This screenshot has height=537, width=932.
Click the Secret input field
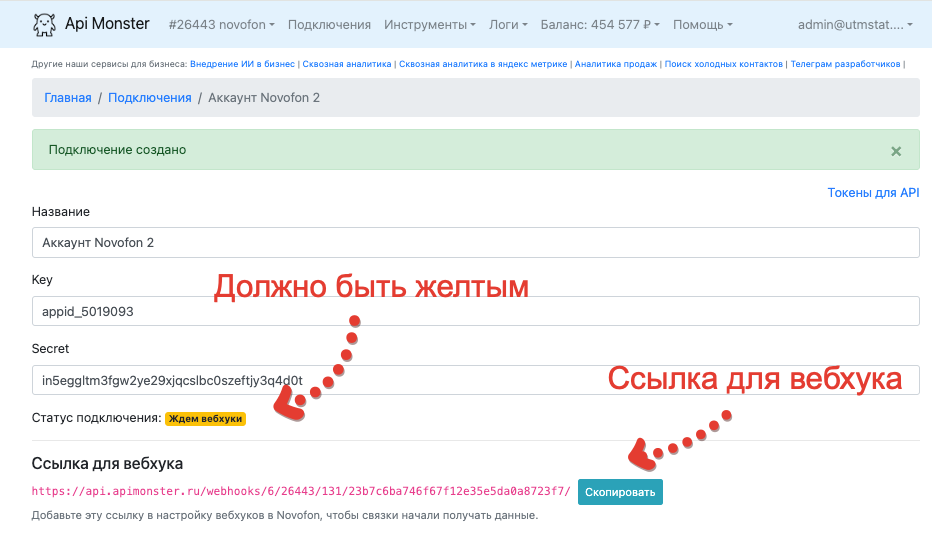[x=476, y=380]
